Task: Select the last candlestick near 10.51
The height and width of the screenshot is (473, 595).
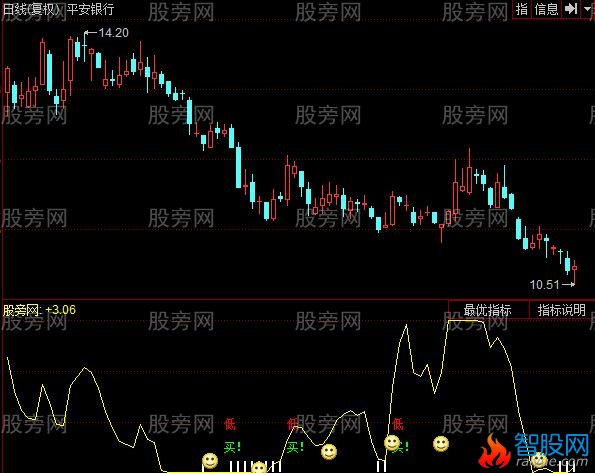Action: click(575, 272)
